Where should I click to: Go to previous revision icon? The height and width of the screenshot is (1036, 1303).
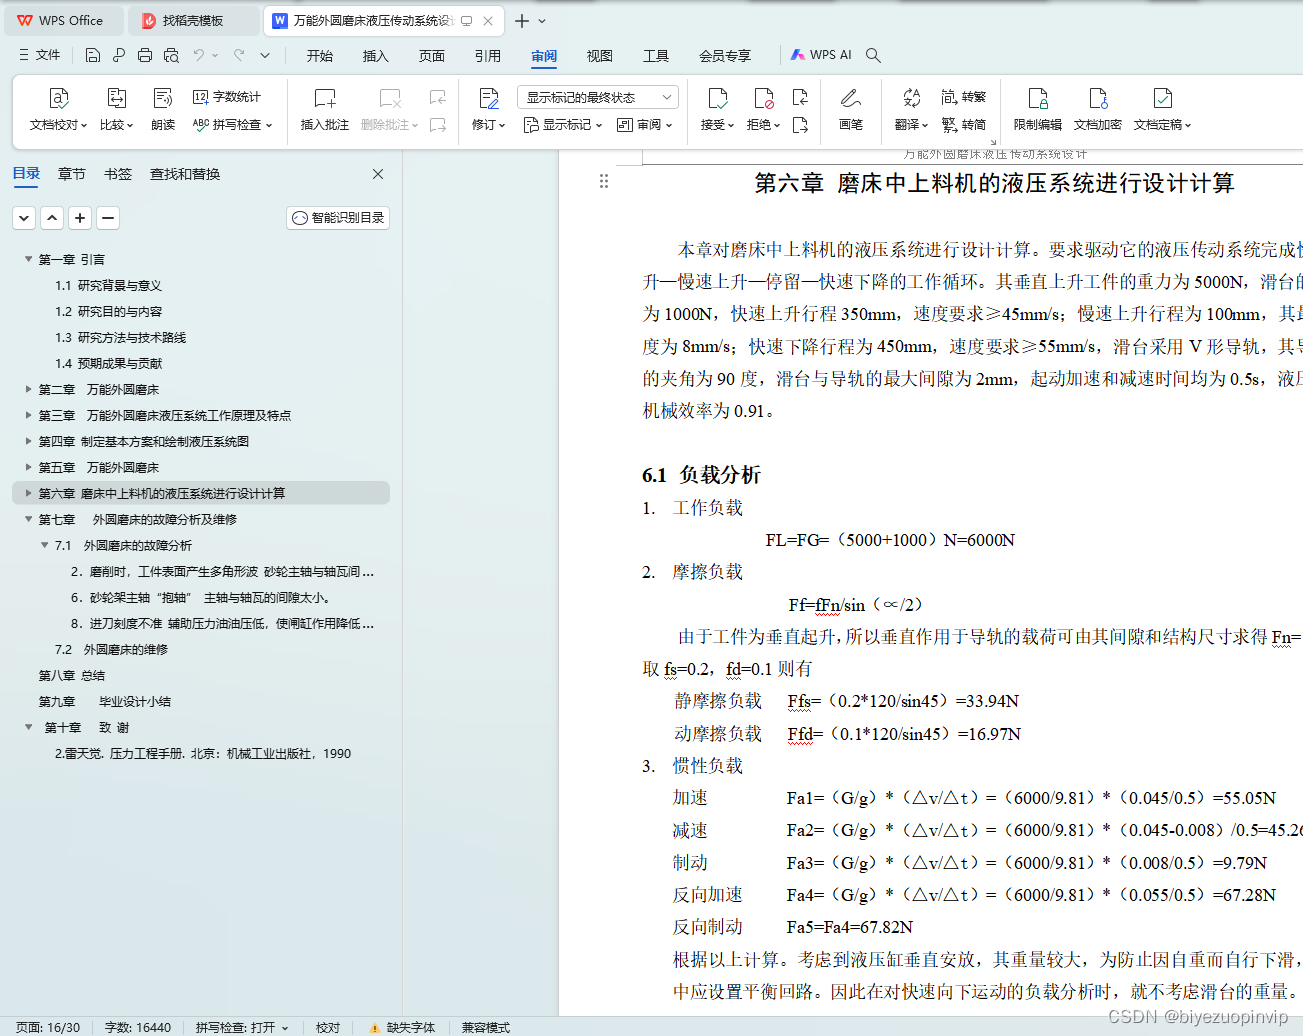800,97
